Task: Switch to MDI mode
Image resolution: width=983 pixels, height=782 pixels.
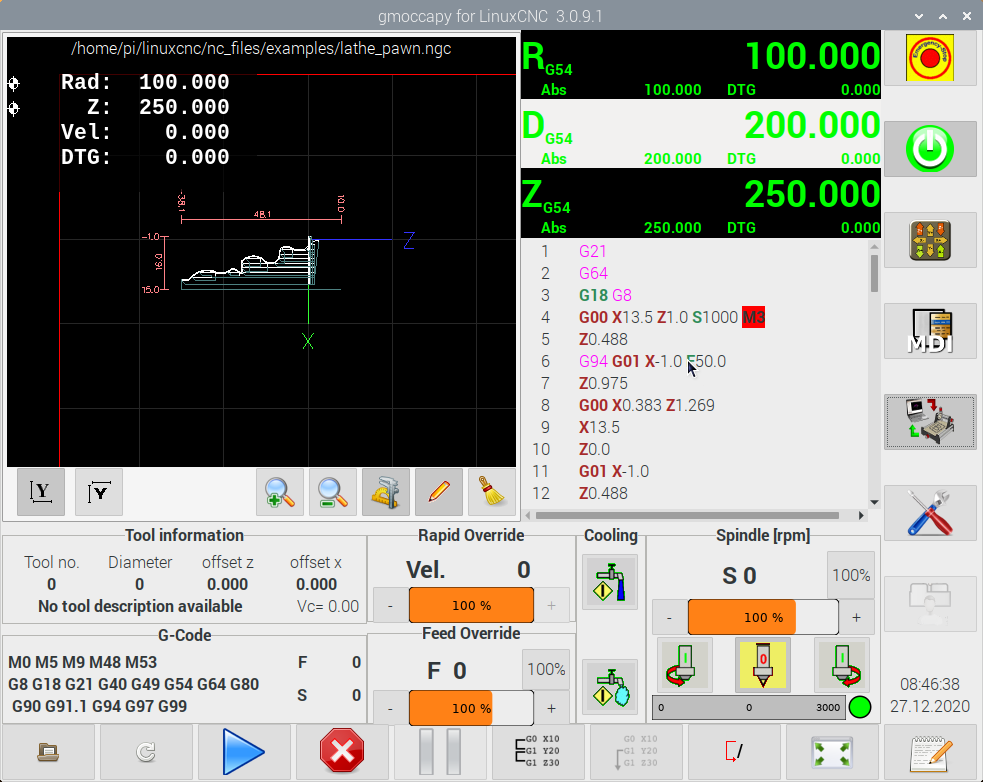Action: 929,331
